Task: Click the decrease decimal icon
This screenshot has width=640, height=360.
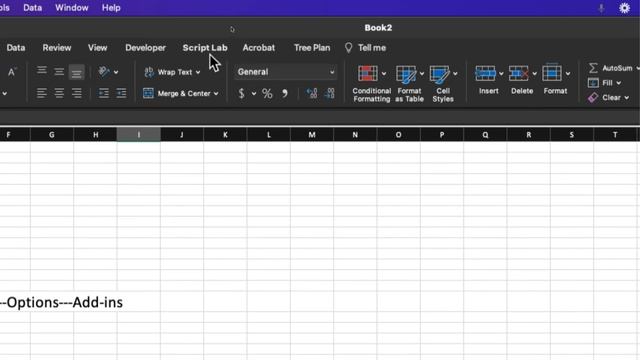Action: [329, 93]
